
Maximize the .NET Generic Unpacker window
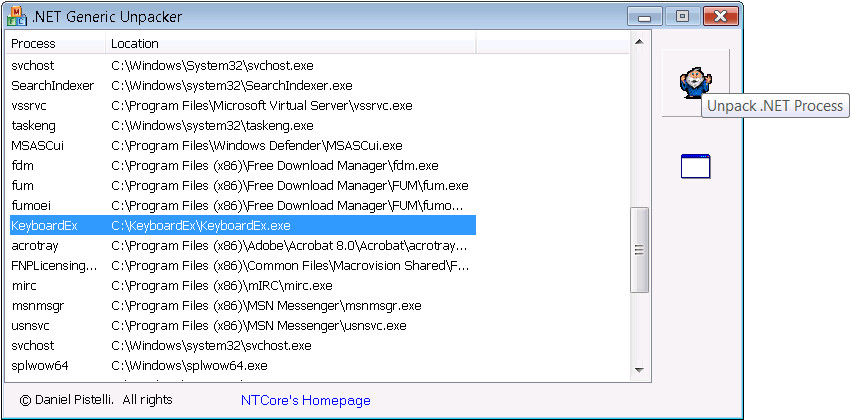coord(683,16)
